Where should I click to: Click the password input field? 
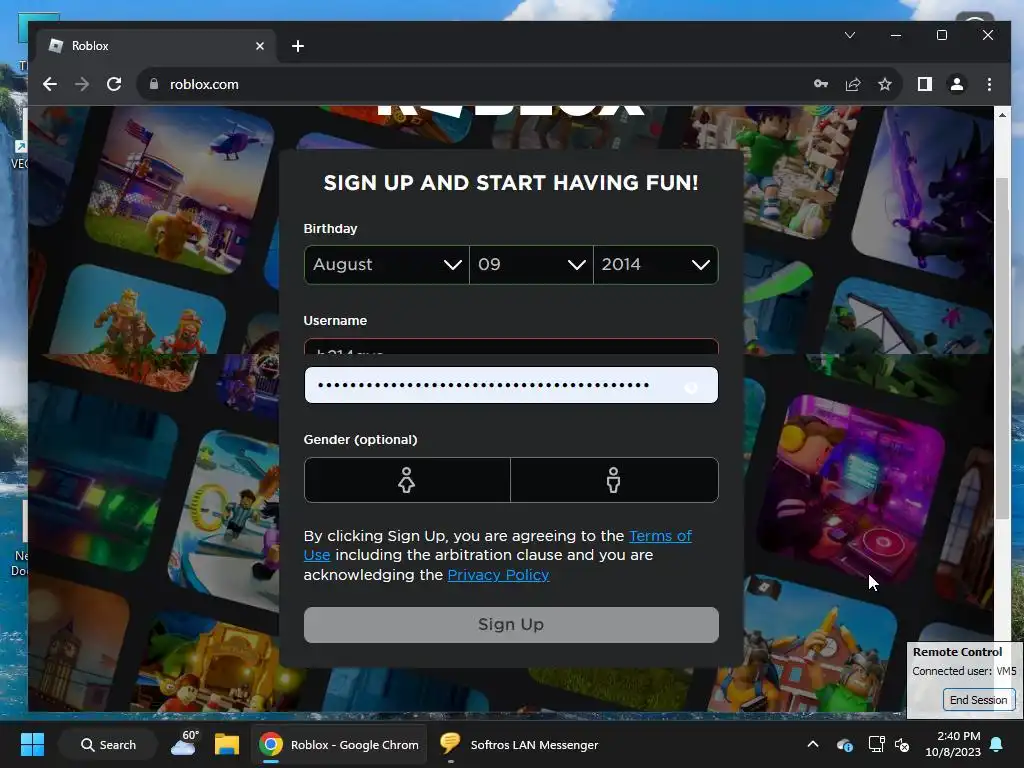(511, 385)
